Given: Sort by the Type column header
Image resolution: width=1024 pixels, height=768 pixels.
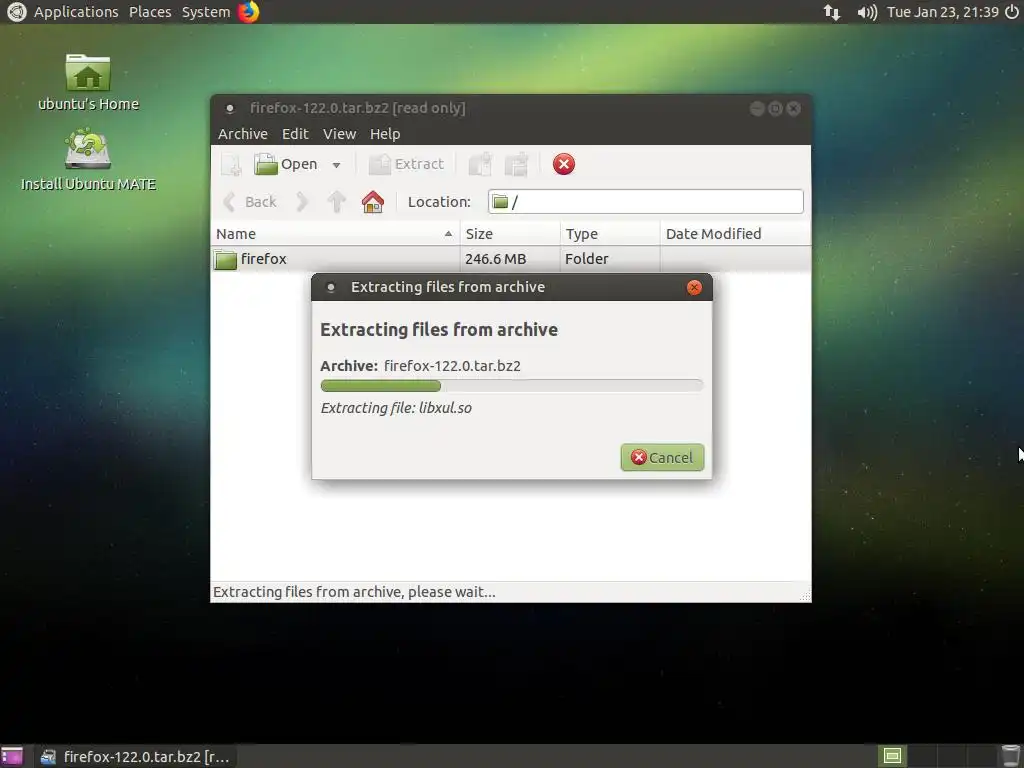Looking at the screenshot, I should coord(610,234).
